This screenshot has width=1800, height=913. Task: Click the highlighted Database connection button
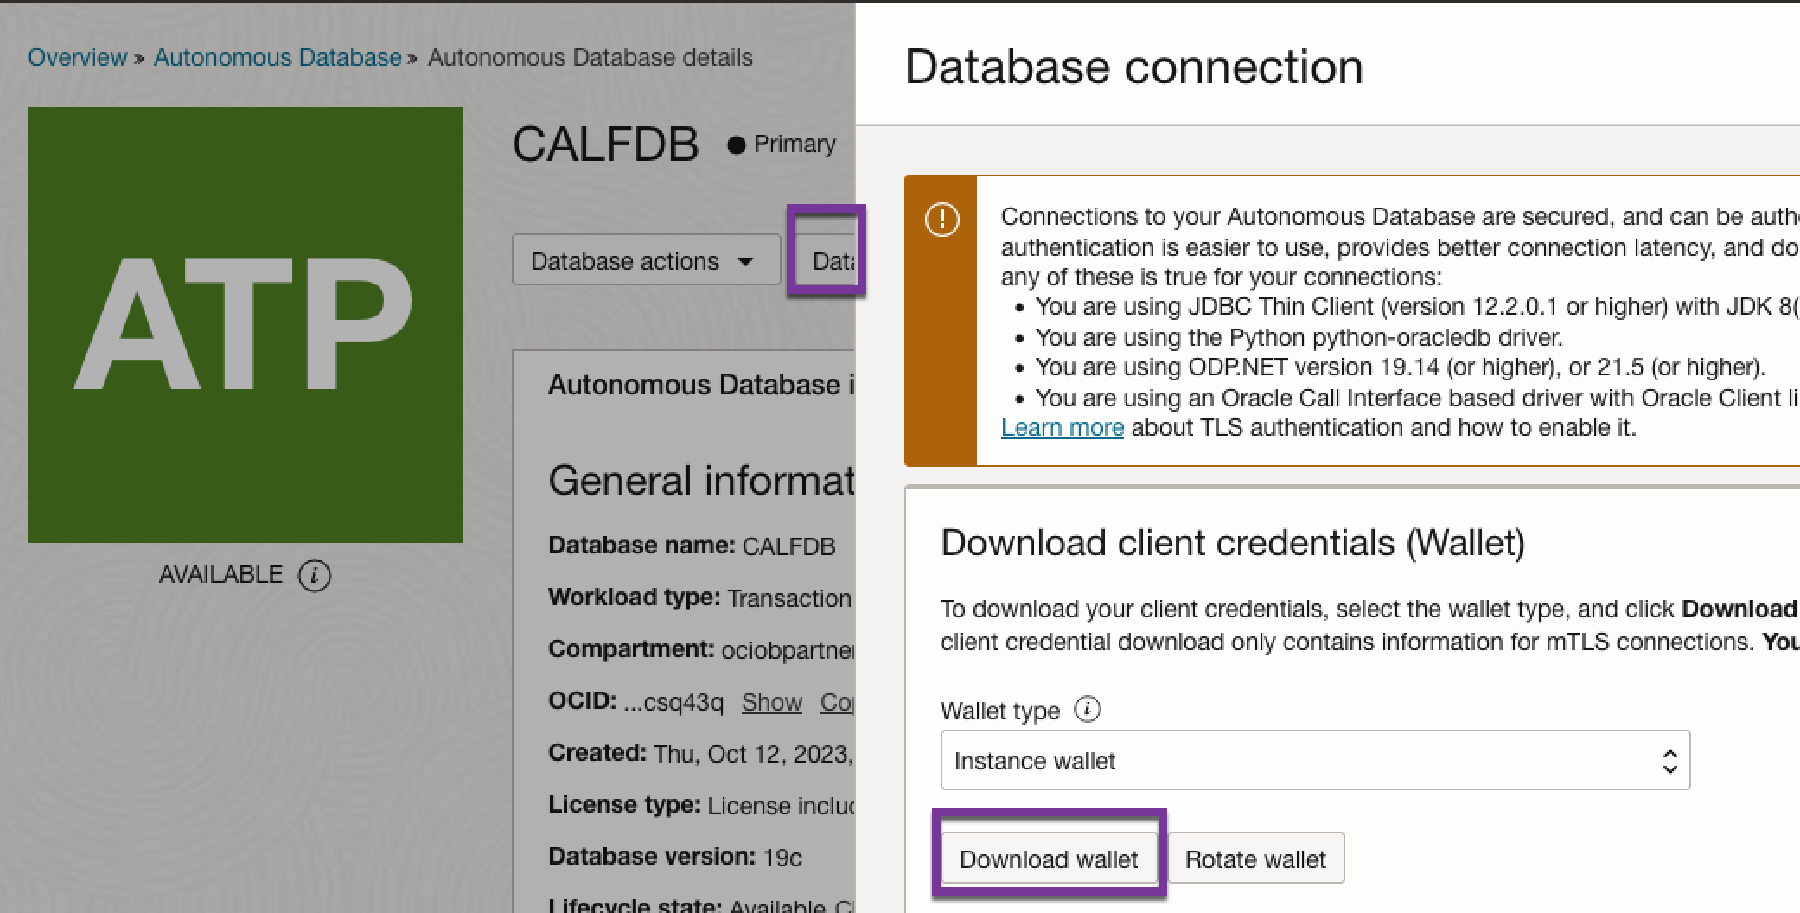(828, 259)
